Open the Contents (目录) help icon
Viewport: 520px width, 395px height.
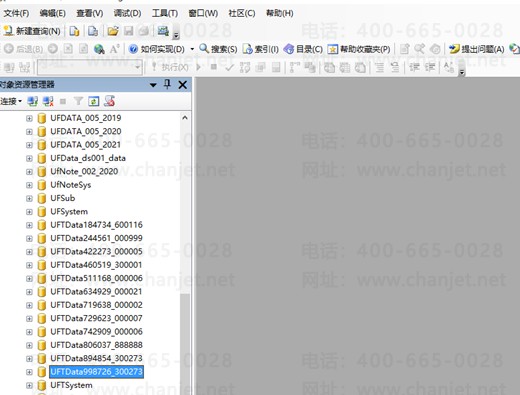(x=288, y=49)
